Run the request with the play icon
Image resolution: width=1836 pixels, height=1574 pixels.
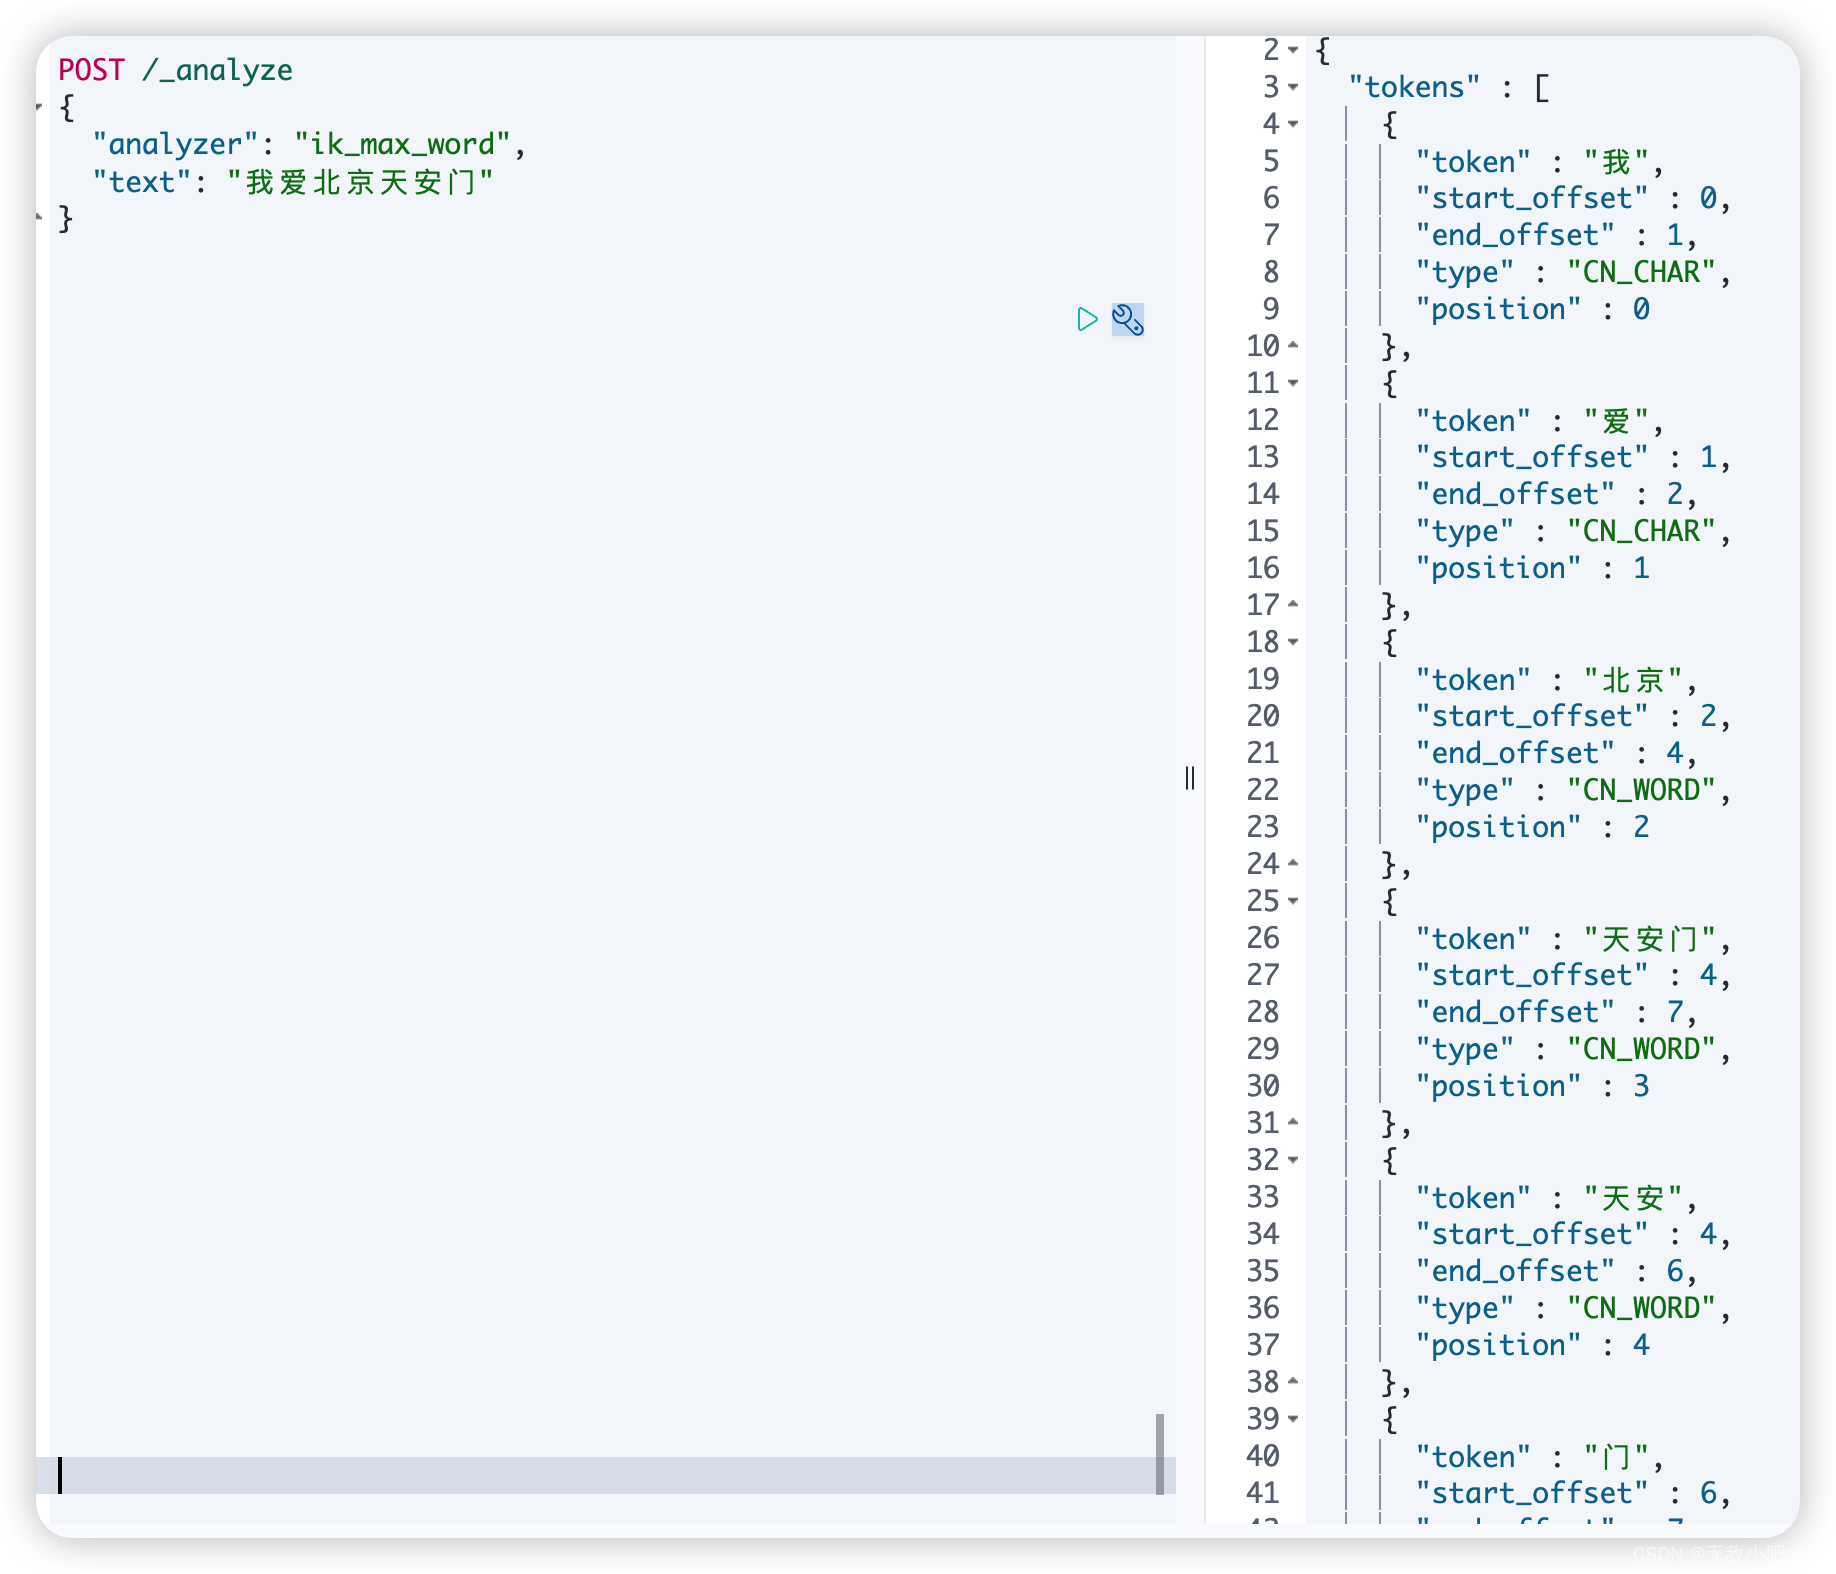pos(1087,319)
